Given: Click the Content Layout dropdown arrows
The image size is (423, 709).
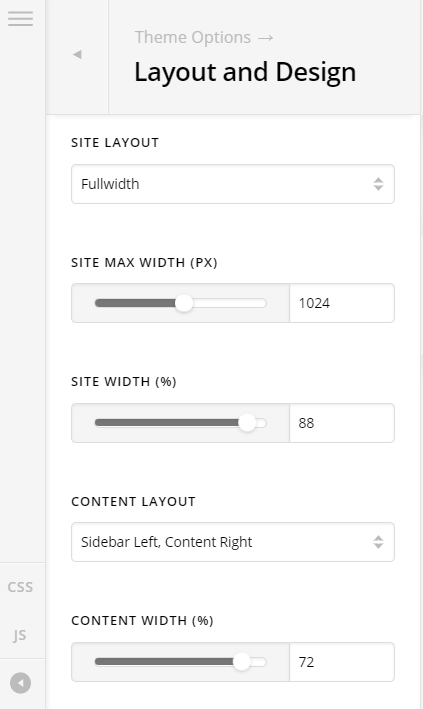Looking at the screenshot, I should point(378,542).
